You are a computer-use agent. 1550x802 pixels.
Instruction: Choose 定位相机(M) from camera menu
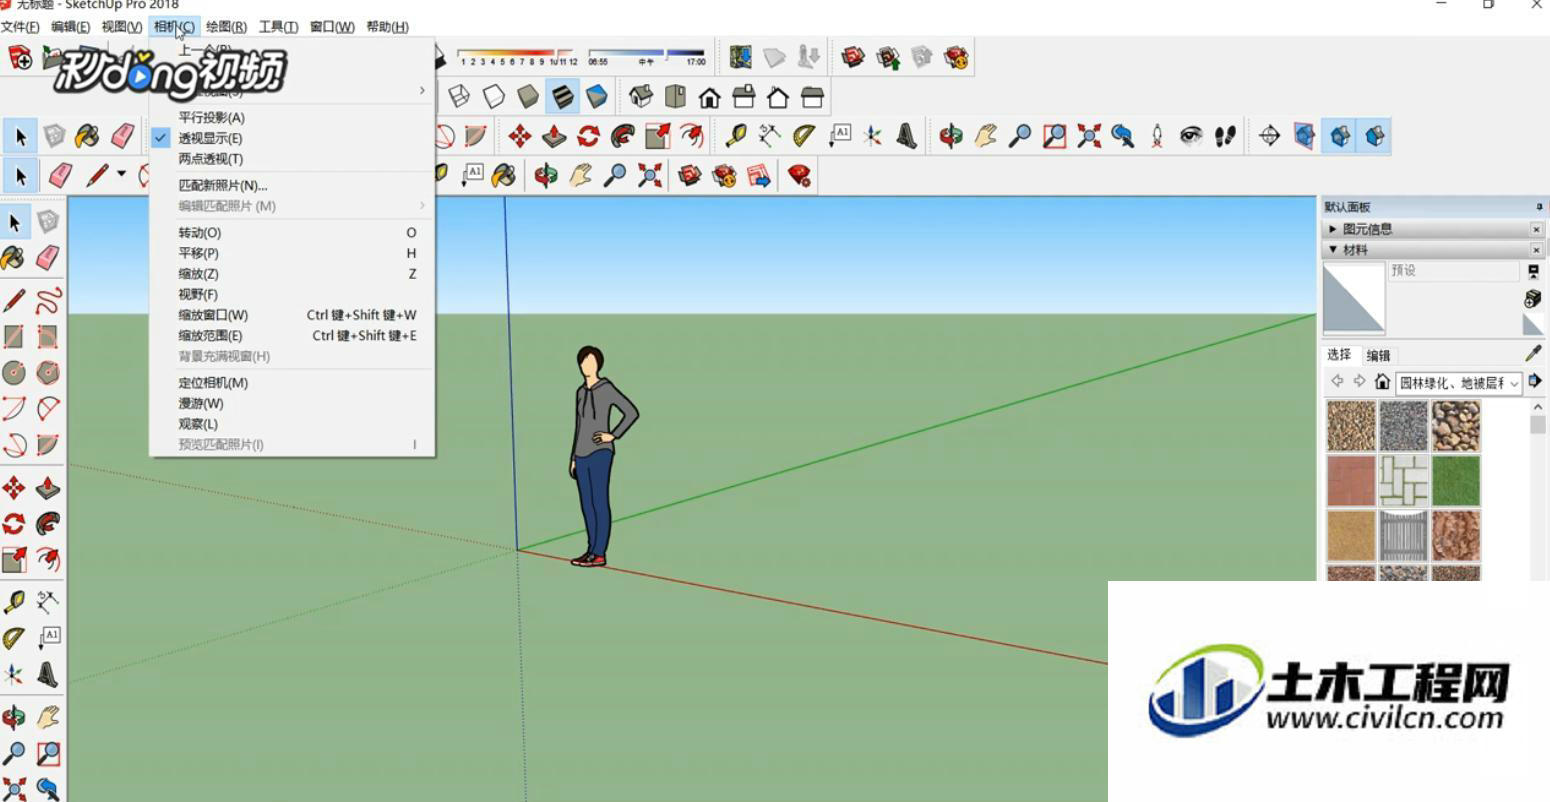tap(291, 383)
